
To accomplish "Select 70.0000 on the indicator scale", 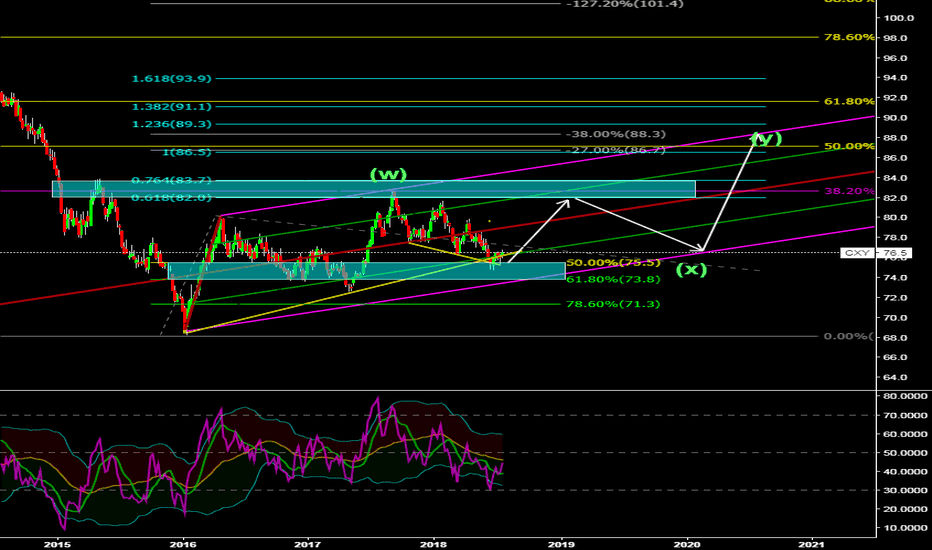I will 905,416.
